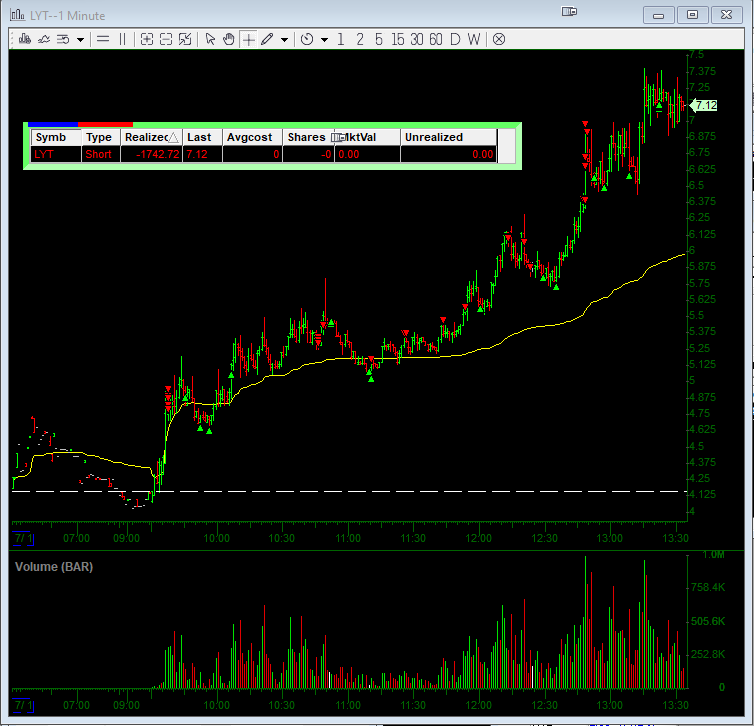Select the LYT symbol cell

pyautogui.click(x=56, y=154)
